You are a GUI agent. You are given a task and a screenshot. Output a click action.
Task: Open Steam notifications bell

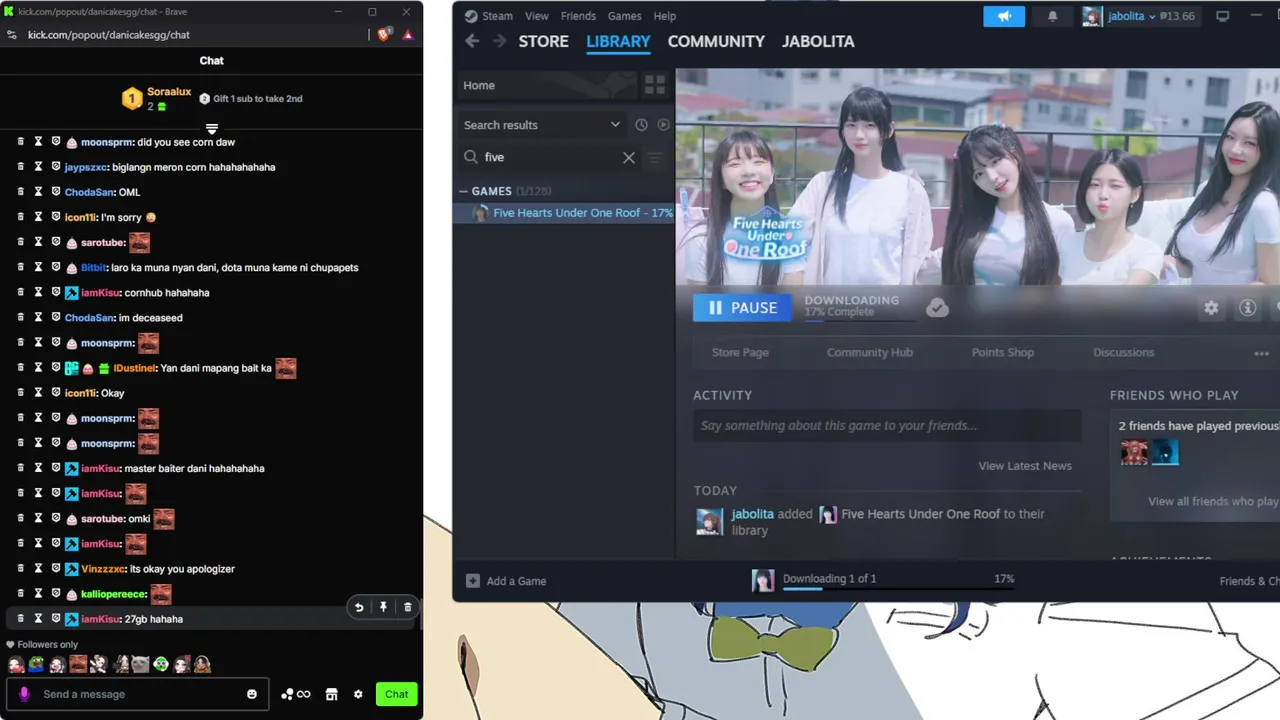(1053, 16)
